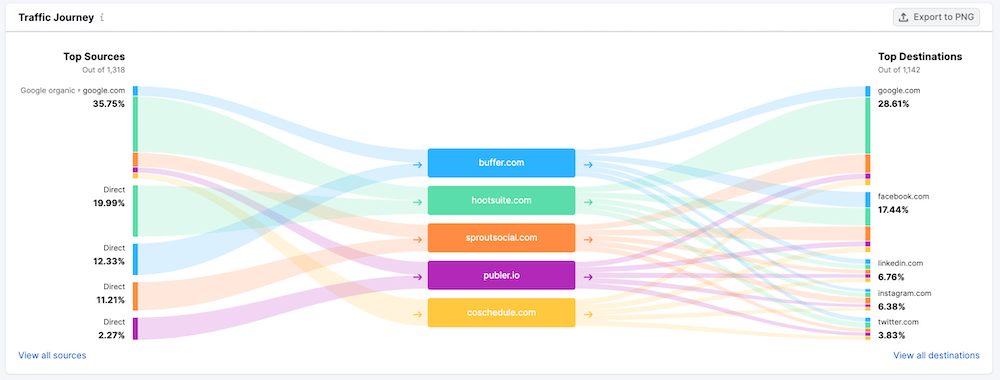
Task: Export the chart with Export to PNG
Action: click(936, 17)
